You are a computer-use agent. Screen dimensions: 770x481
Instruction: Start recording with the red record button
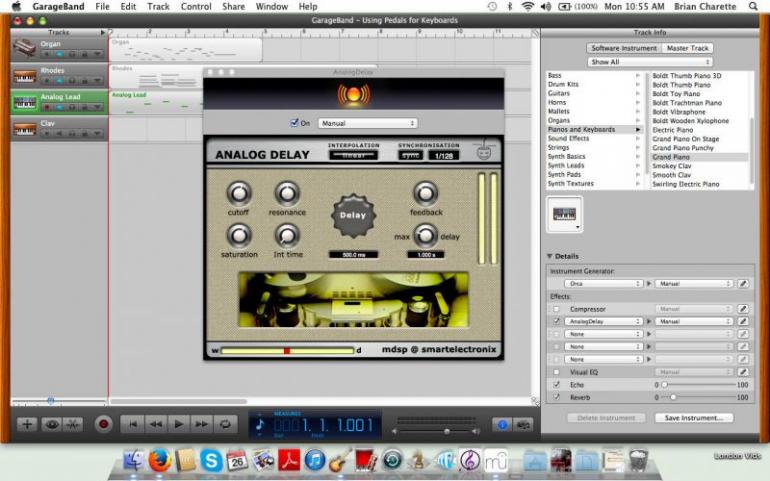coord(103,424)
